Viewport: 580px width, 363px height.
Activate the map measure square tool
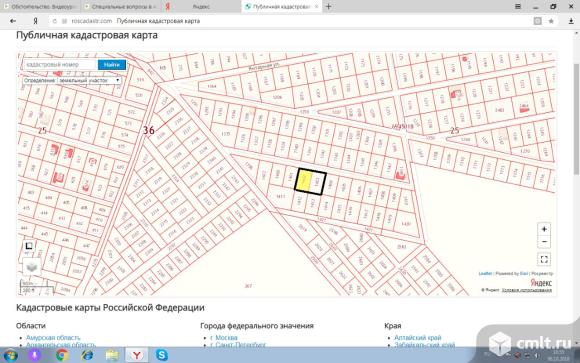(28, 246)
